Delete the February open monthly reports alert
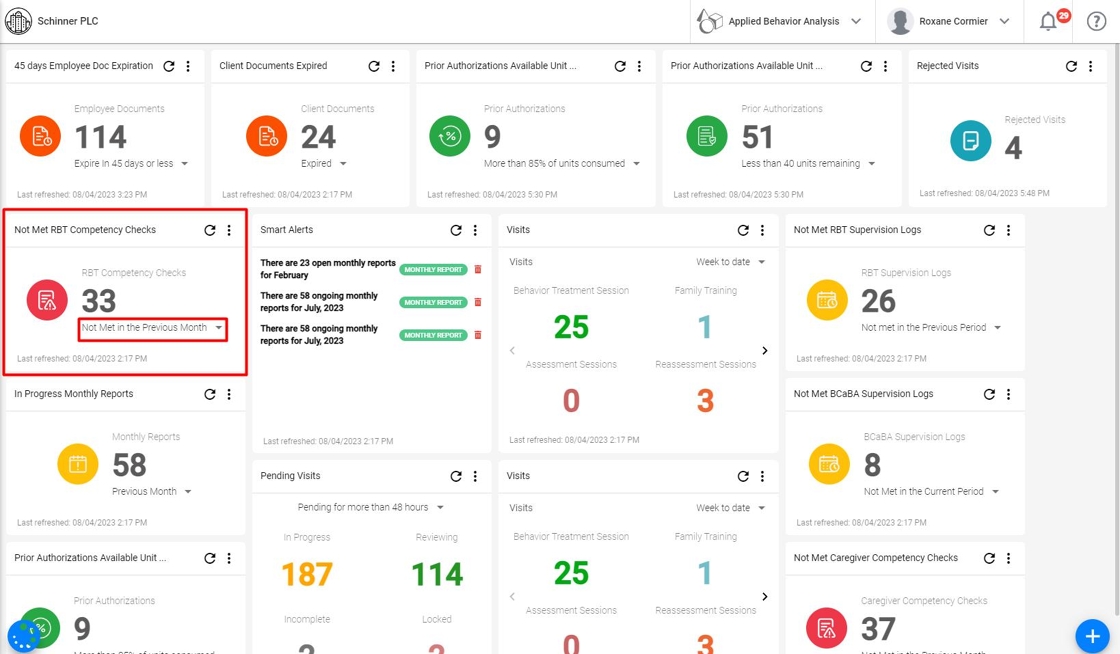This screenshot has width=1120, height=654. [478, 269]
